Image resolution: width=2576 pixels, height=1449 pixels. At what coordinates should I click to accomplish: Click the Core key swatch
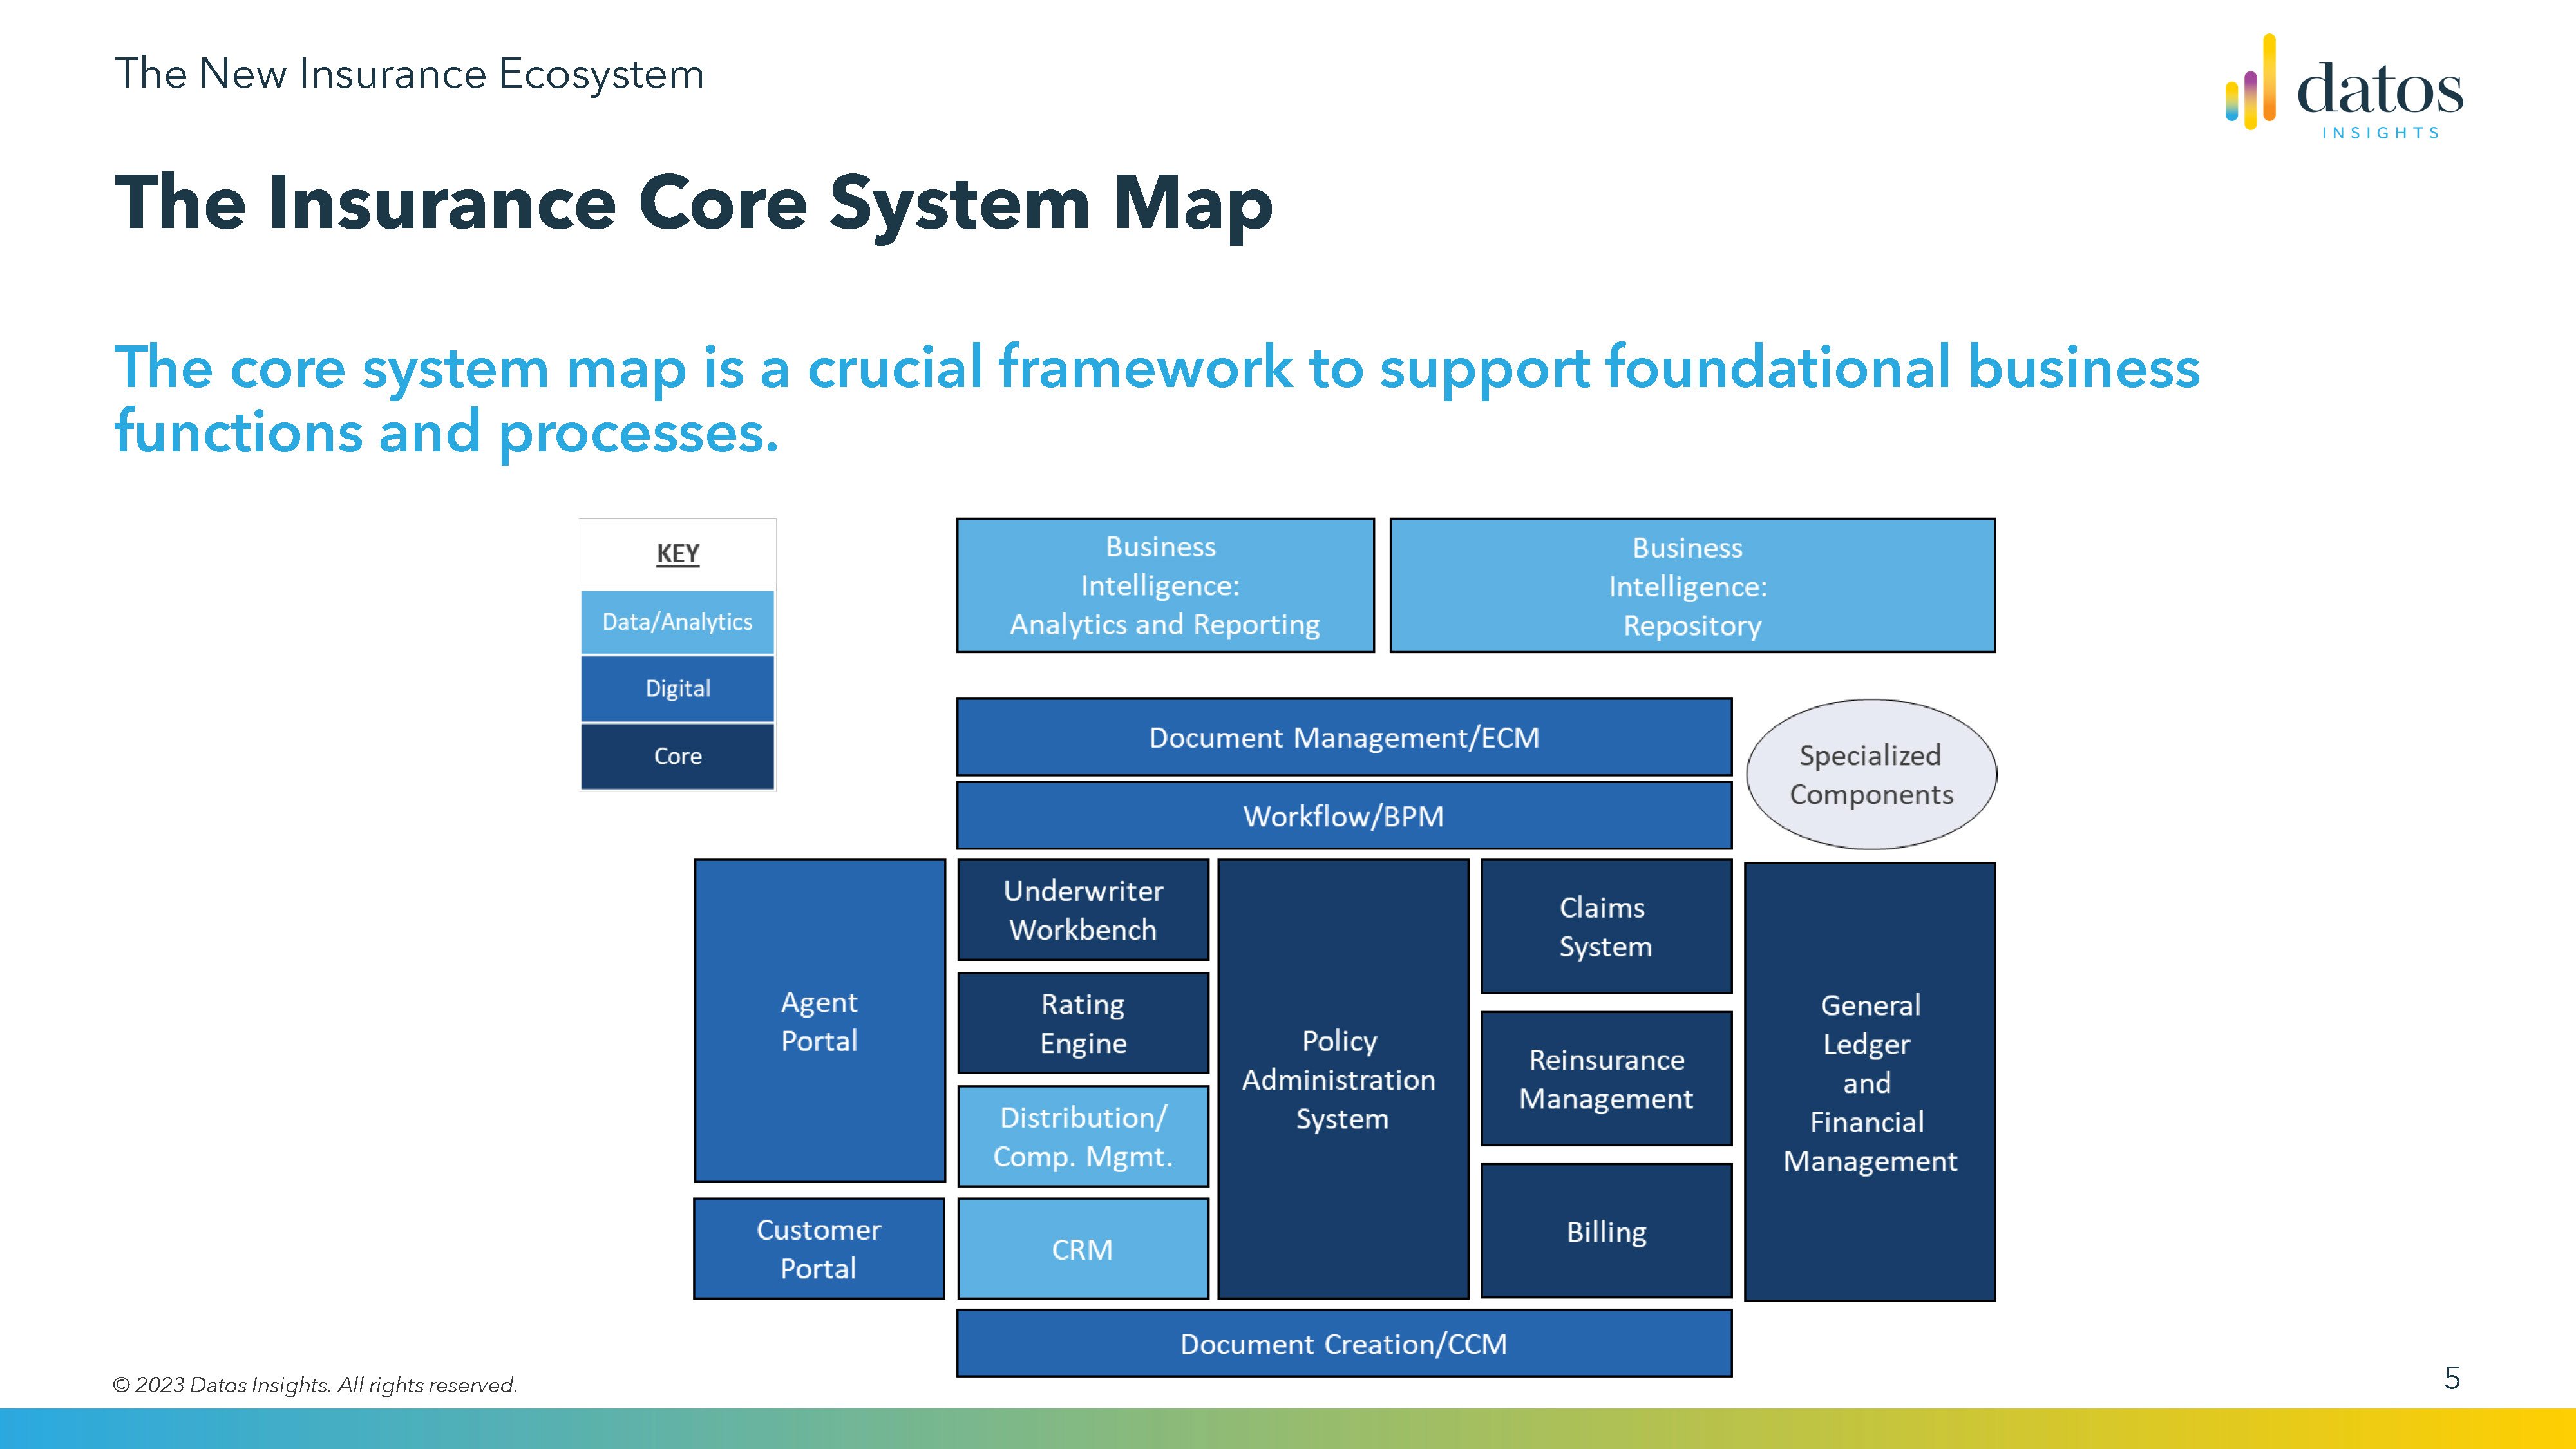coord(677,756)
